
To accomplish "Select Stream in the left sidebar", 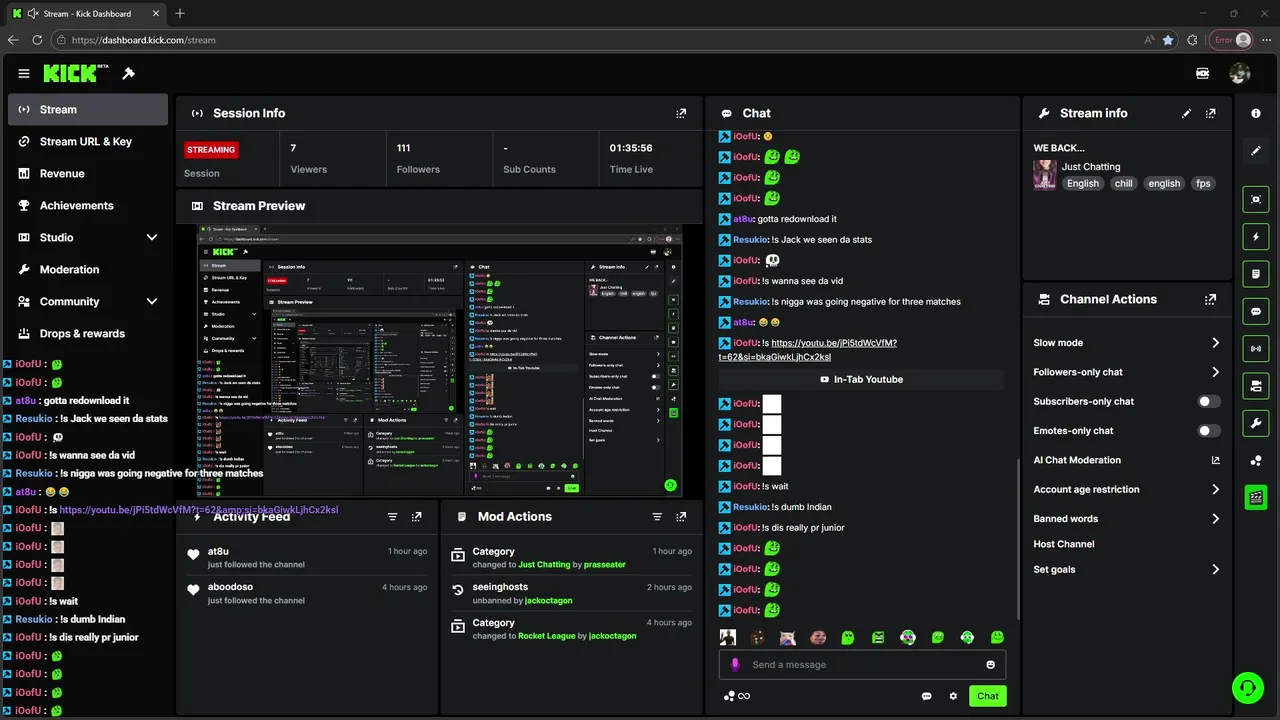I will click(88, 109).
